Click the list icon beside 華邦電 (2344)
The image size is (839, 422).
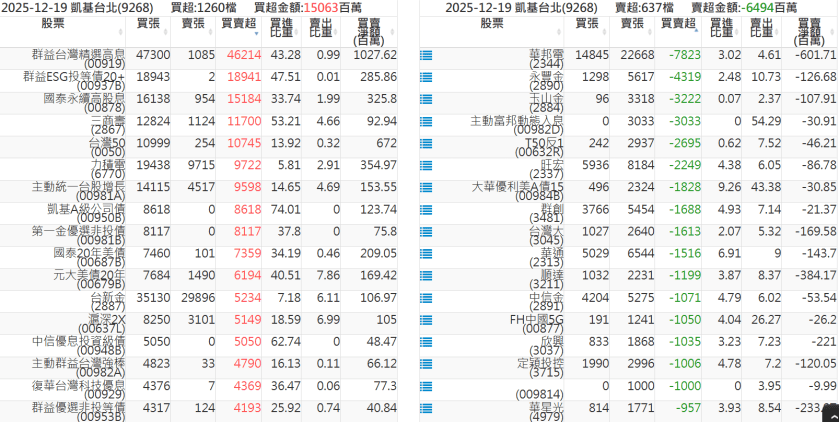(426, 56)
